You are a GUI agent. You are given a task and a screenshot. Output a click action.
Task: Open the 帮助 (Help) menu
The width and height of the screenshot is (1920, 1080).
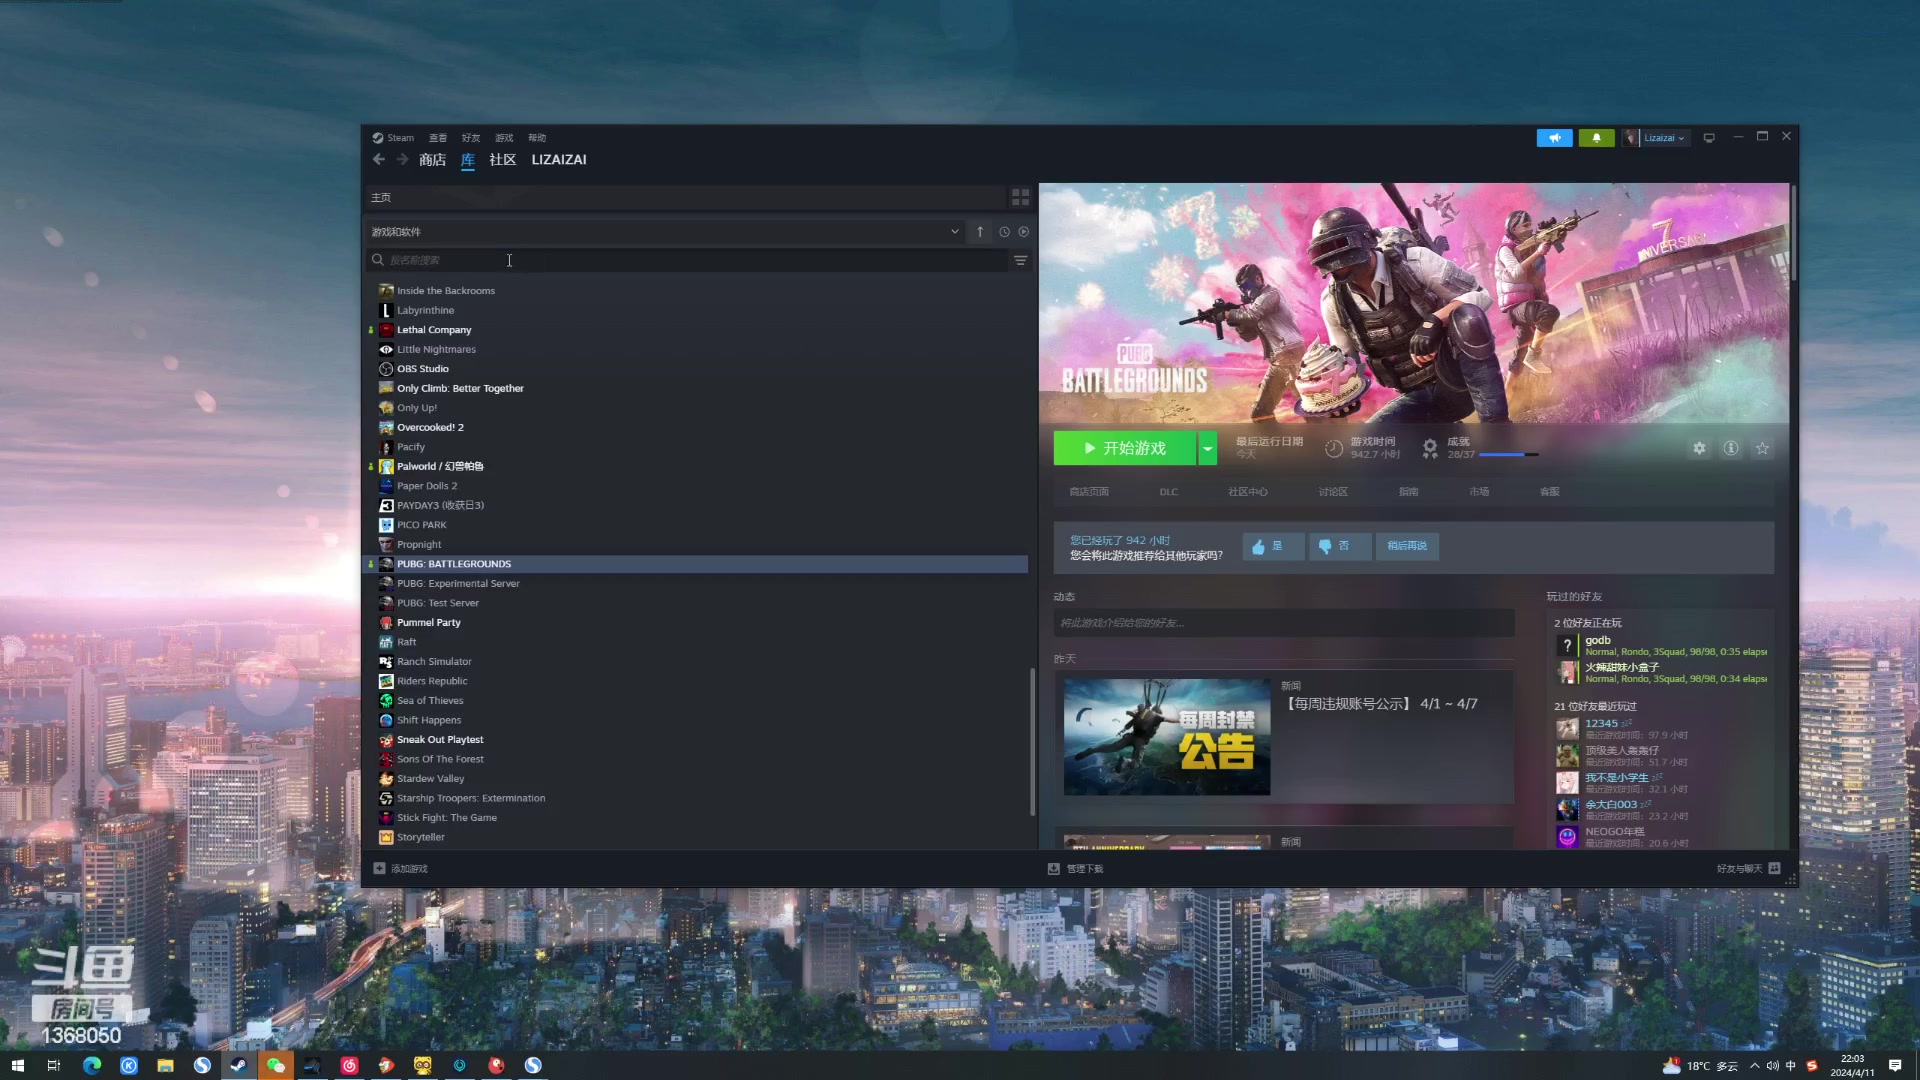537,138
